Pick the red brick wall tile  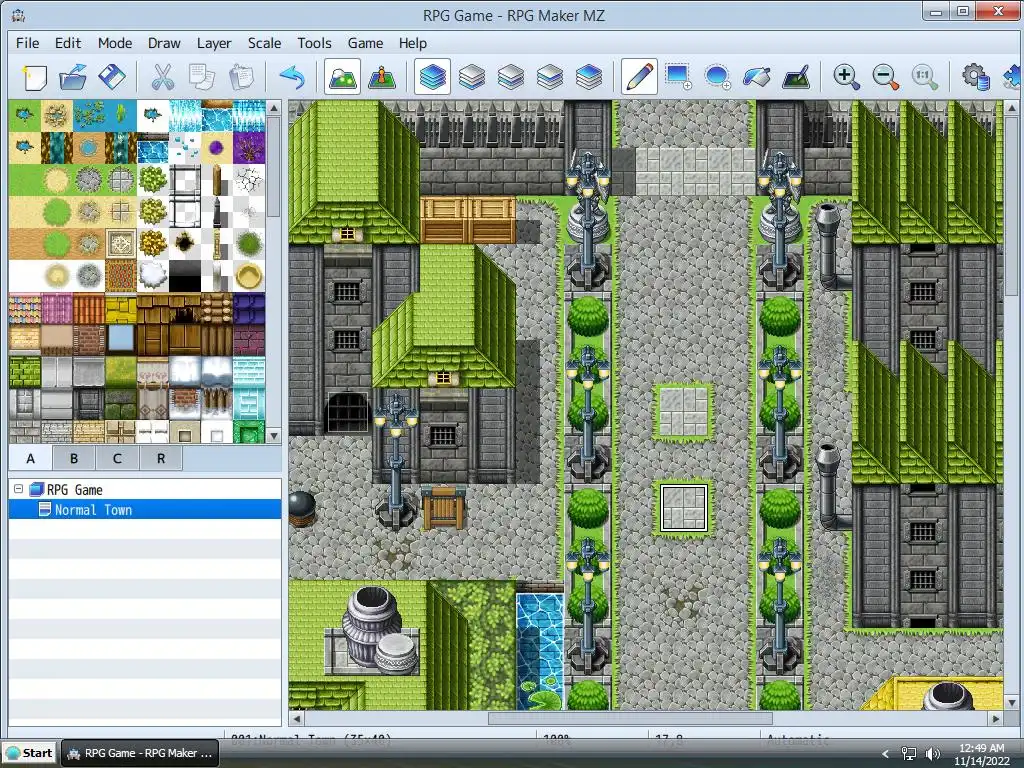[x=89, y=341]
